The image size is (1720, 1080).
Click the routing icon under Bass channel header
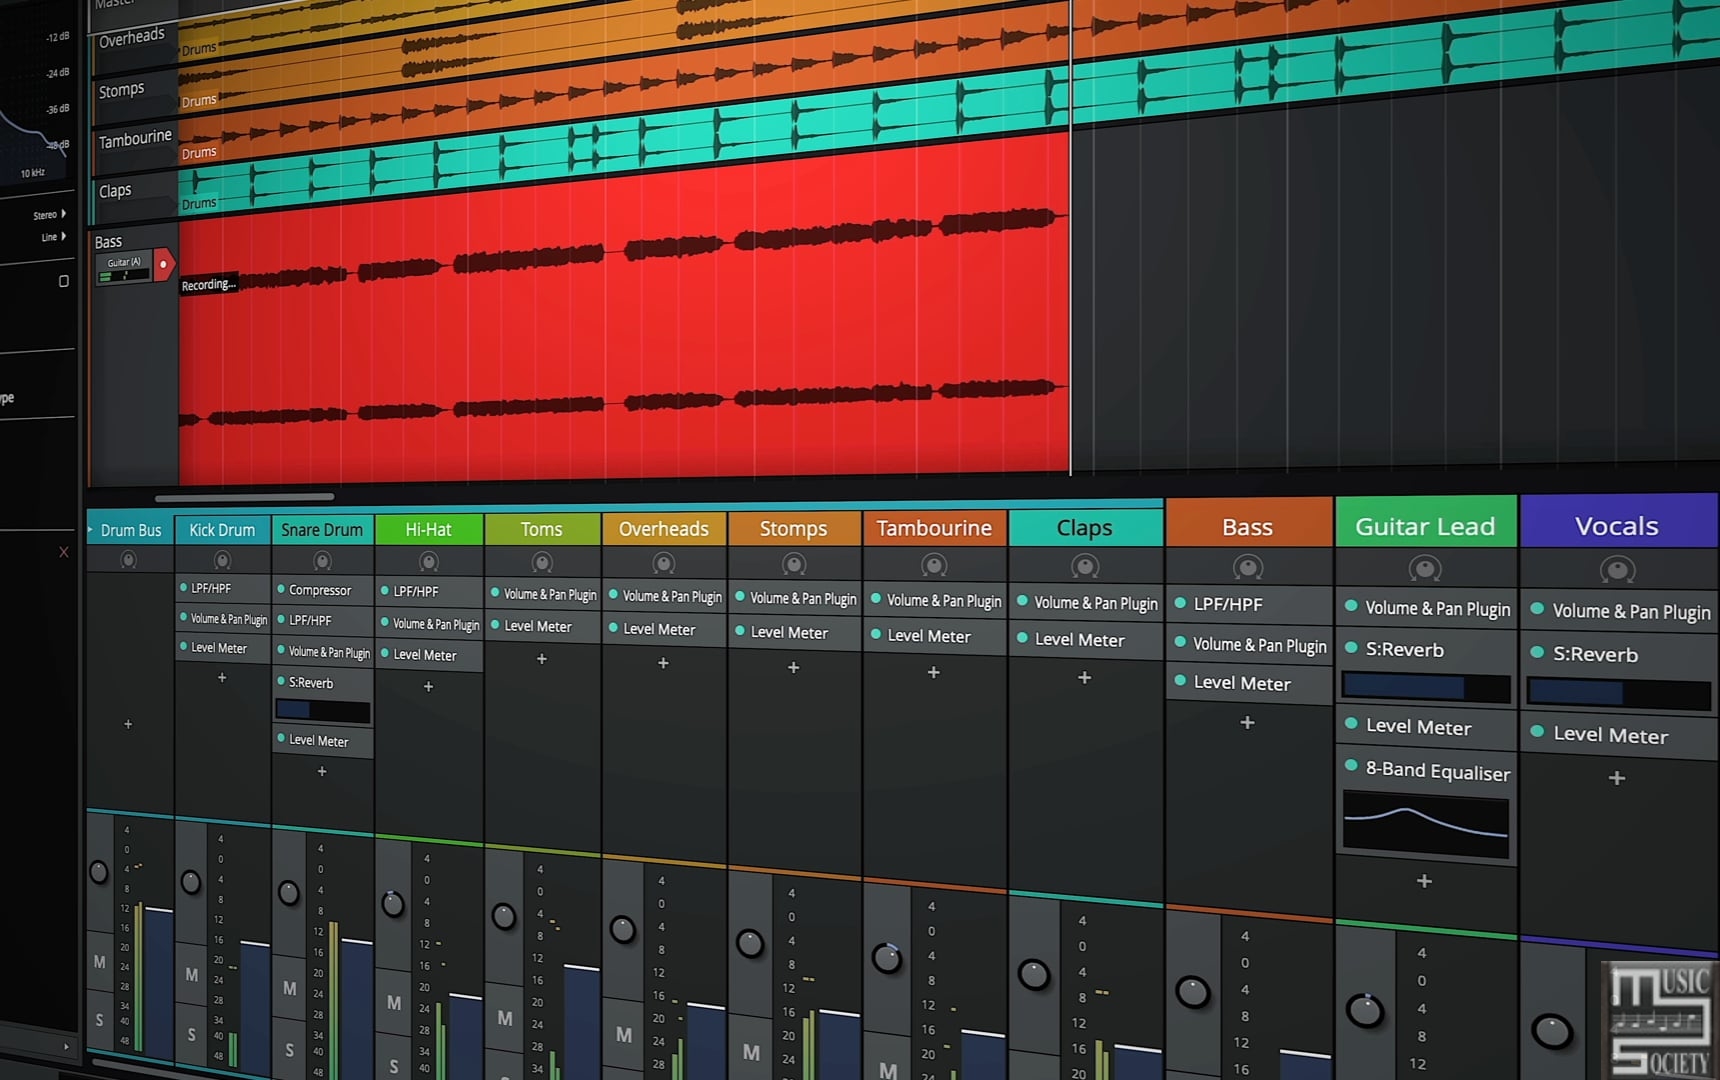[1248, 569]
